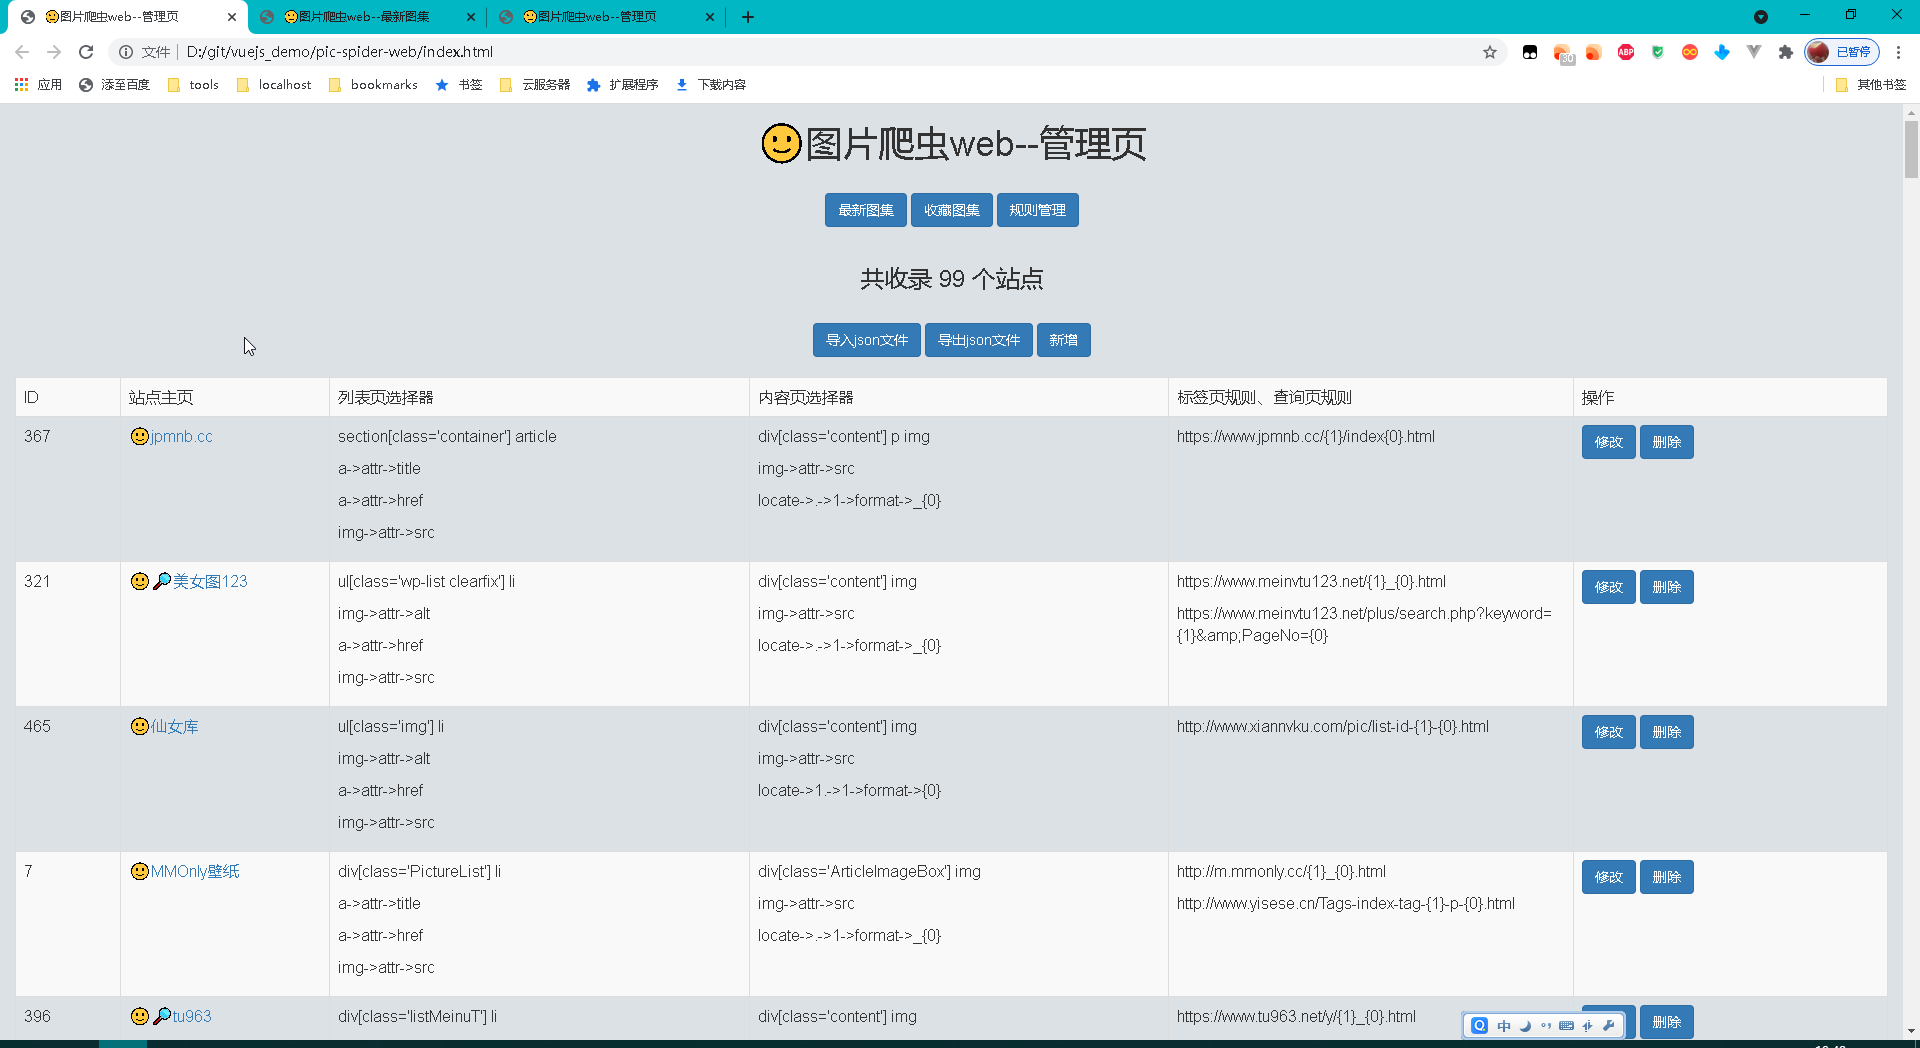
Task: Close the 最新图集 browser tab
Action: pyautogui.click(x=471, y=17)
